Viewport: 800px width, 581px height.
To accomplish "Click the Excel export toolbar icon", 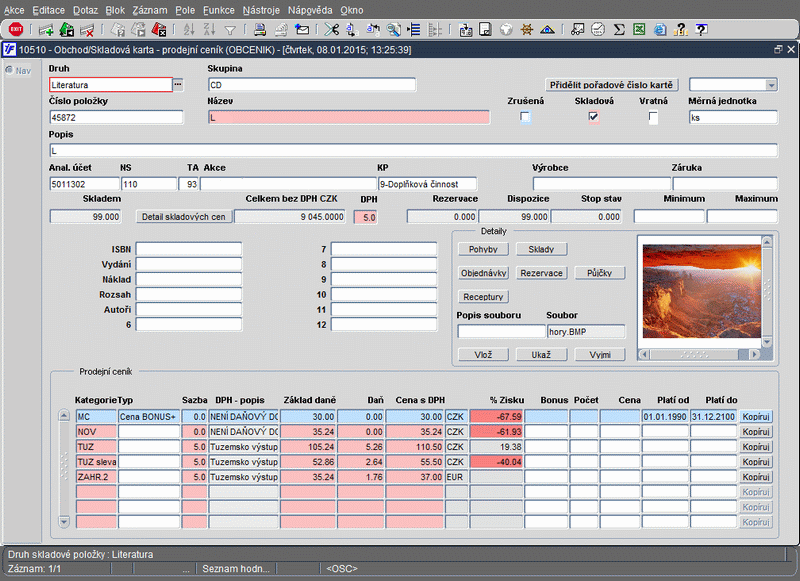I will click(x=640, y=30).
